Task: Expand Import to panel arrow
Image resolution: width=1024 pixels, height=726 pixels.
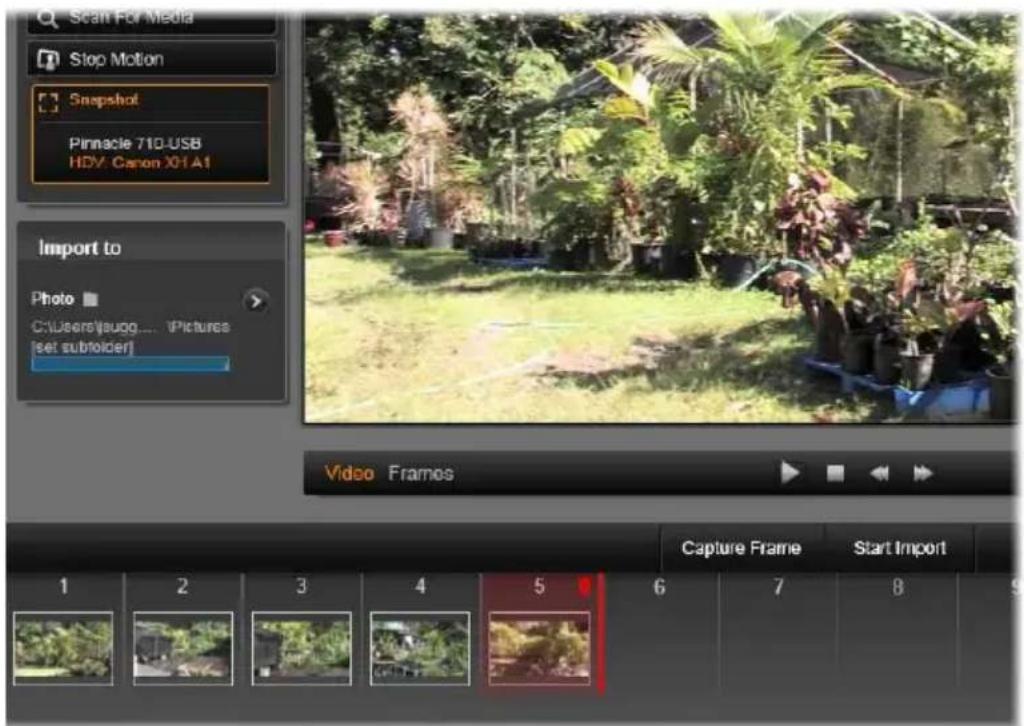Action: (255, 301)
